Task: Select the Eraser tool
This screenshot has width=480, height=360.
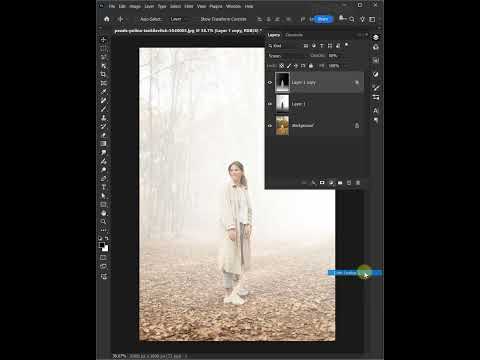Action: coord(103,135)
